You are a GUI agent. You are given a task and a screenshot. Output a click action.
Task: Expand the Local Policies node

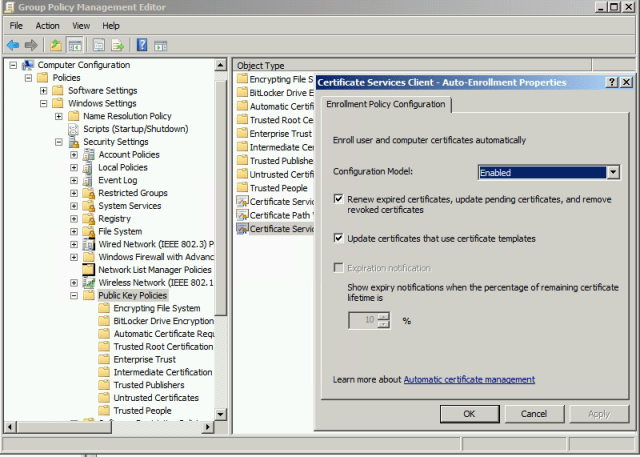74,167
